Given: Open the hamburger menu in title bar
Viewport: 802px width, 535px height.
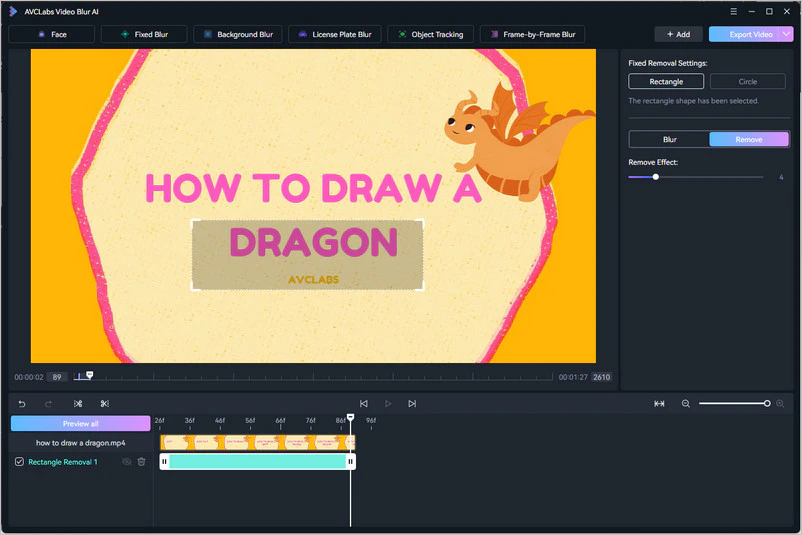Looking at the screenshot, I should point(733,11).
